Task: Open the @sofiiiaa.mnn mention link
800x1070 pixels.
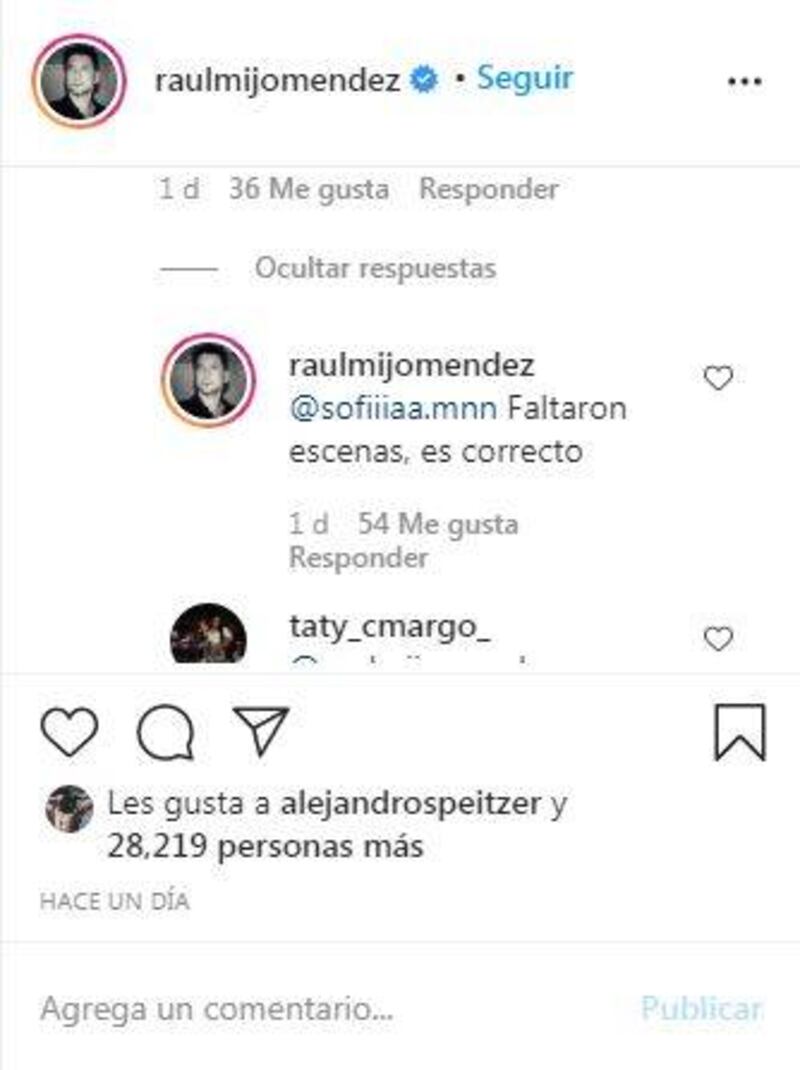Action: pyautogui.click(x=393, y=409)
